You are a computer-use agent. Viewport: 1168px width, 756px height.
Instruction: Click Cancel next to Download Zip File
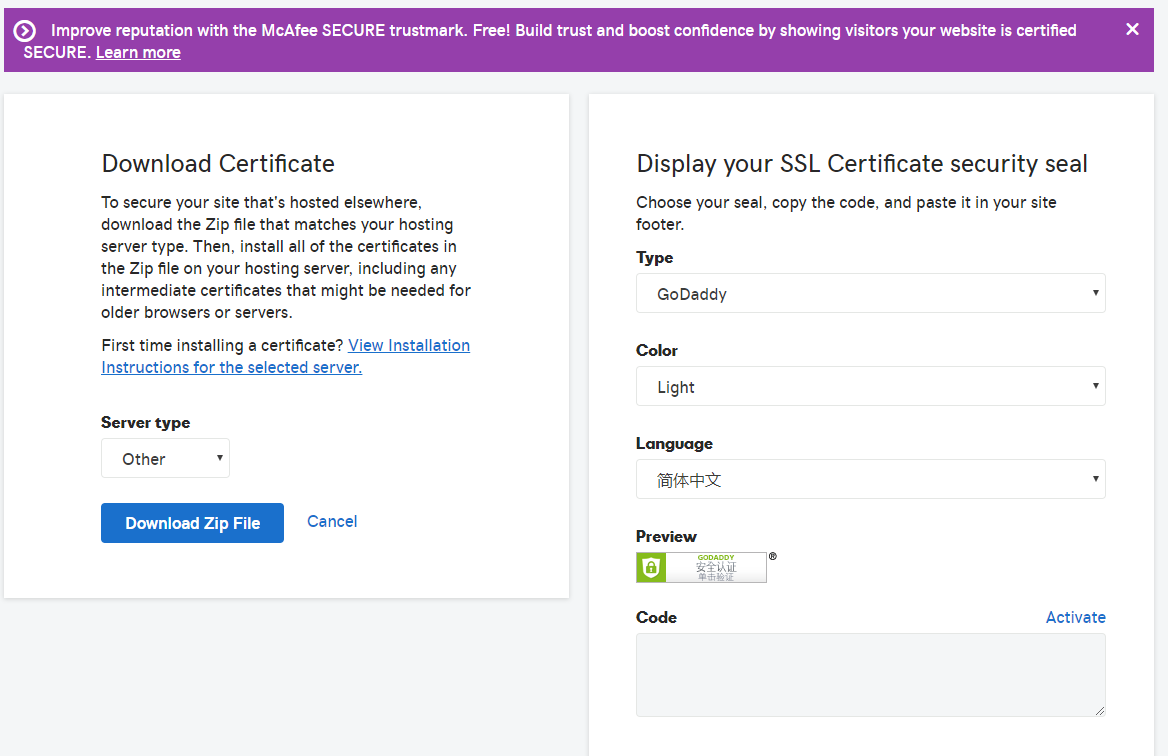pyautogui.click(x=332, y=521)
